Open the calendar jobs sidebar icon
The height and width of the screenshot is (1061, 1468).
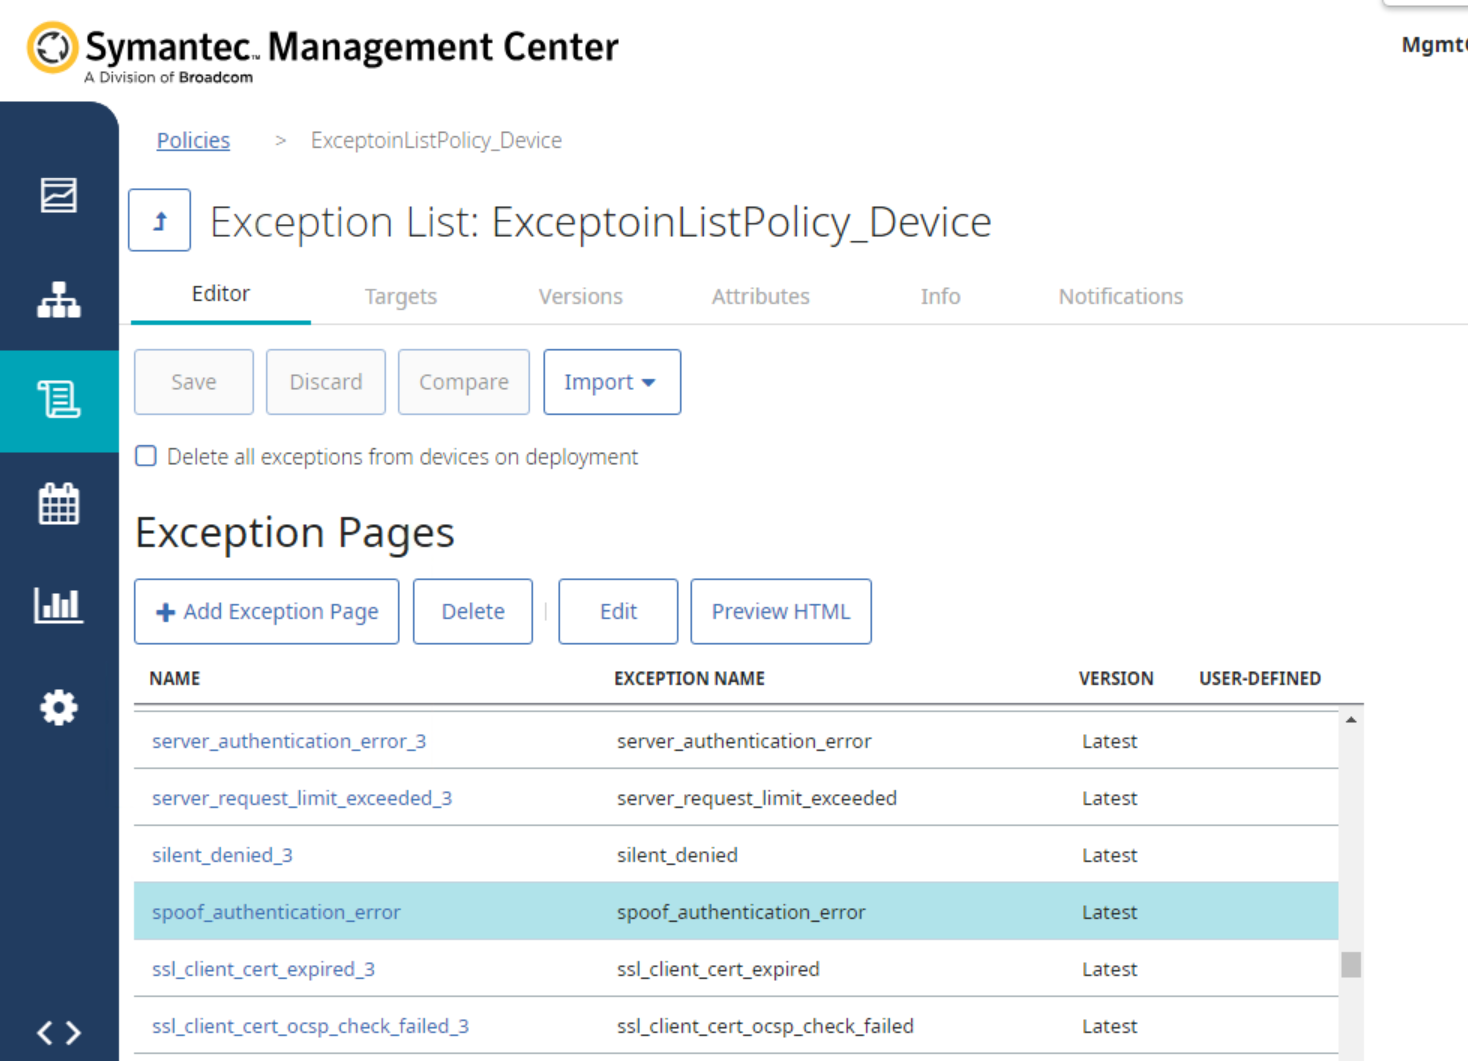[x=58, y=504]
